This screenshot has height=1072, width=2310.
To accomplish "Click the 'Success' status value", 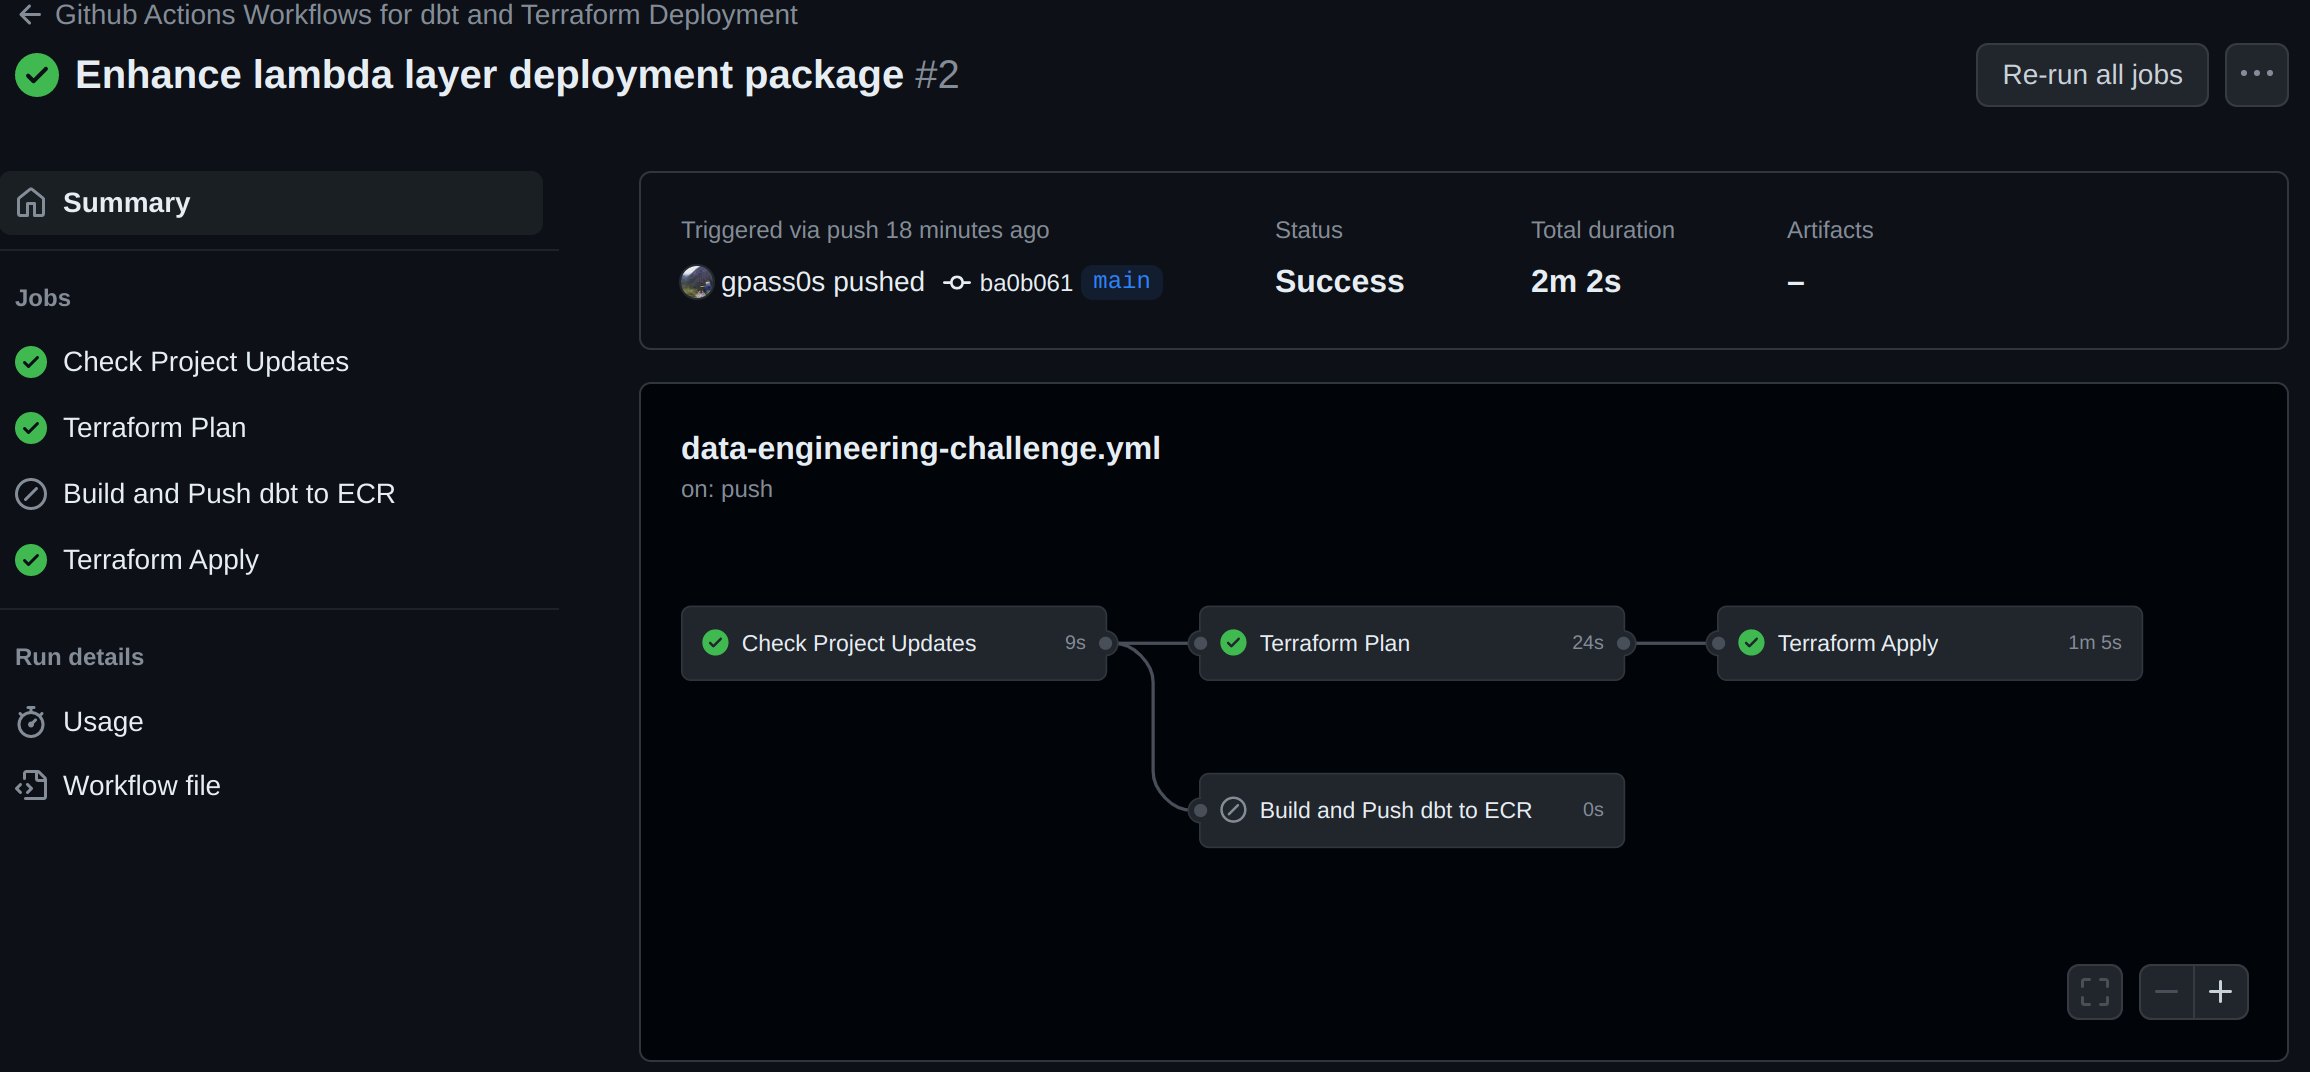I will 1339,282.
